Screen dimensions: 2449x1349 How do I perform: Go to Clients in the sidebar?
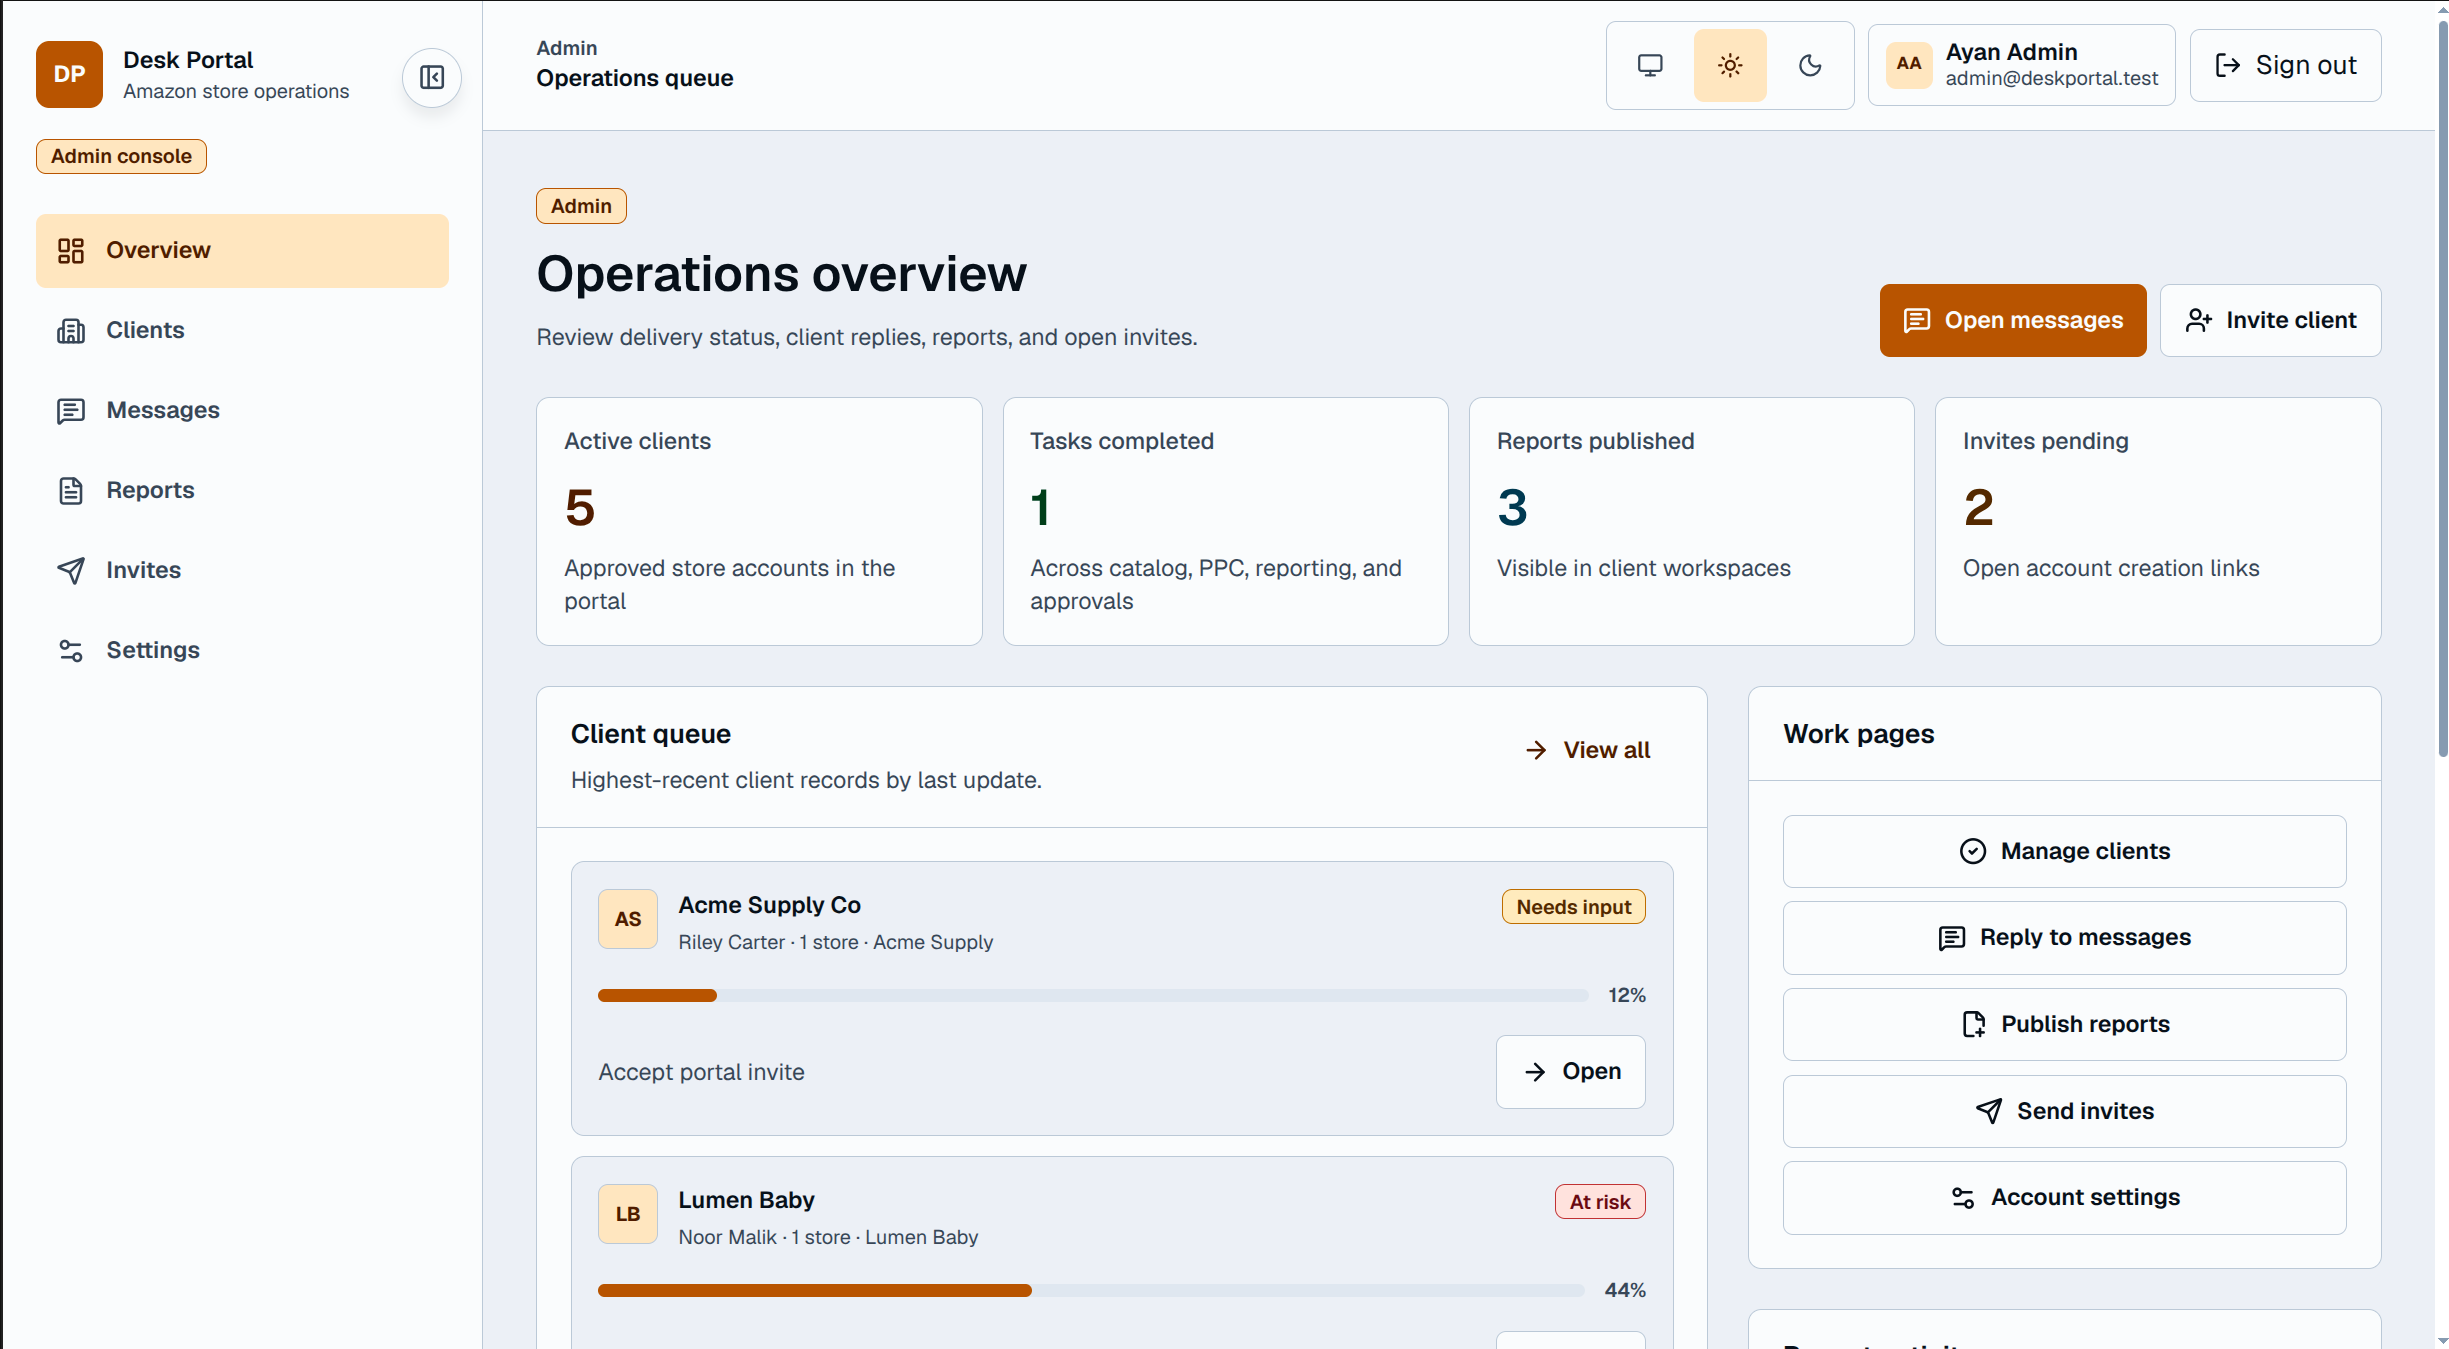point(242,330)
